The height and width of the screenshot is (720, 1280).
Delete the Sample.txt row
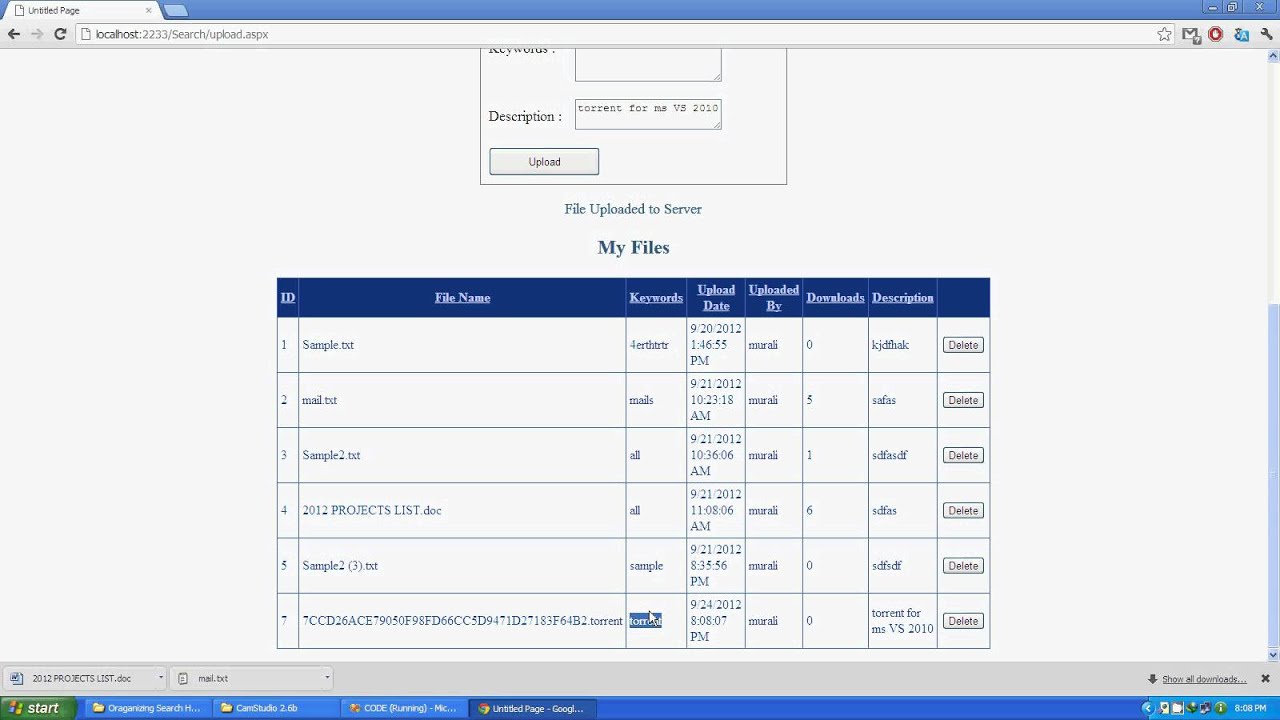[963, 345]
